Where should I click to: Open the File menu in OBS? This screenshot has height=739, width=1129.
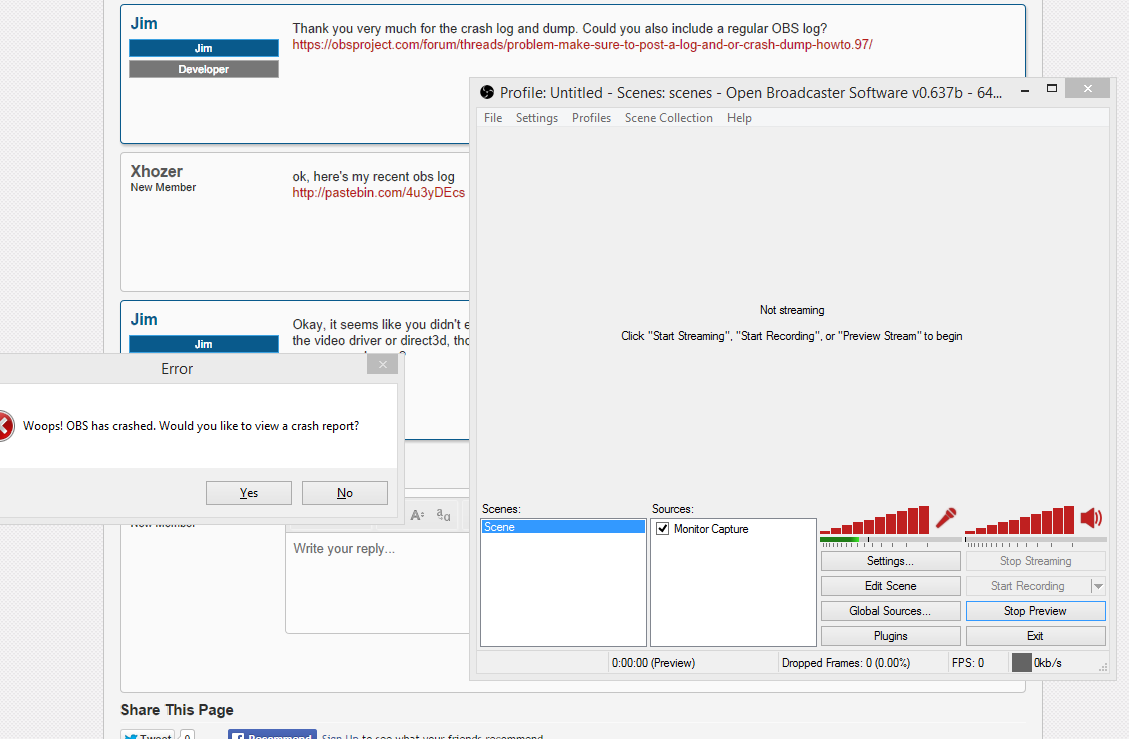(x=493, y=117)
